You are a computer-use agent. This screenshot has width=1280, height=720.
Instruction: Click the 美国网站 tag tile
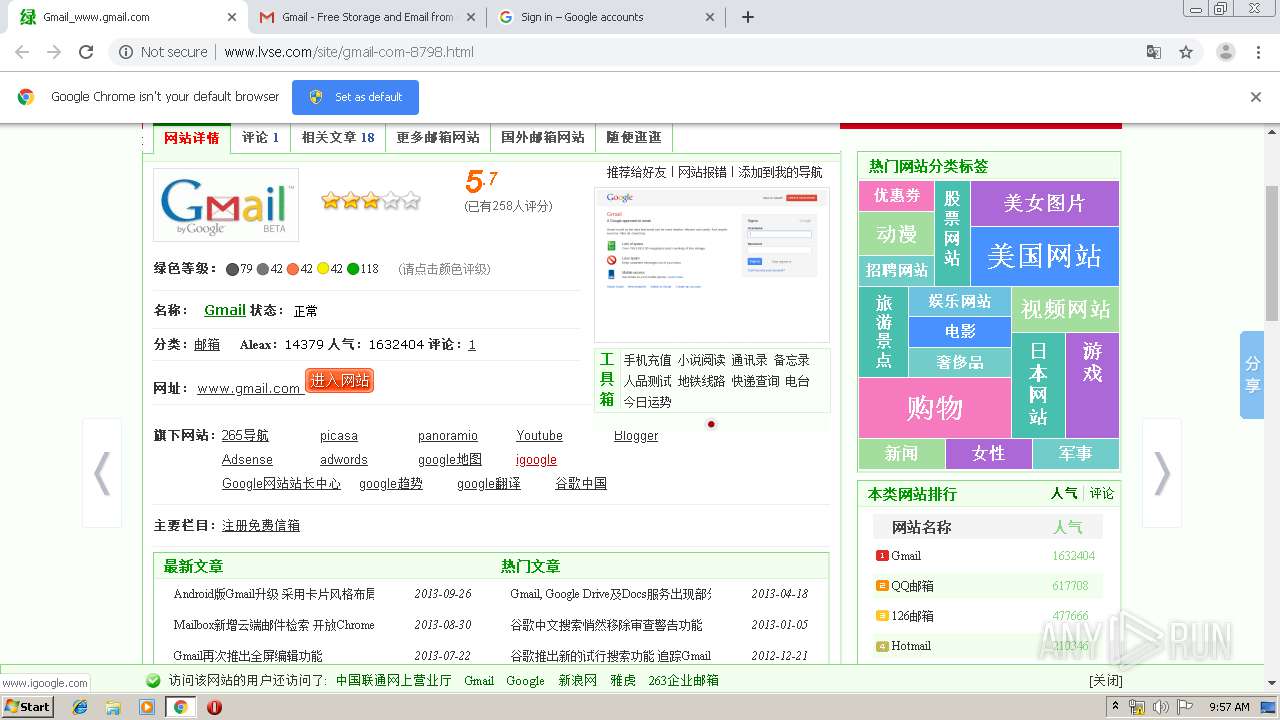coord(1044,256)
